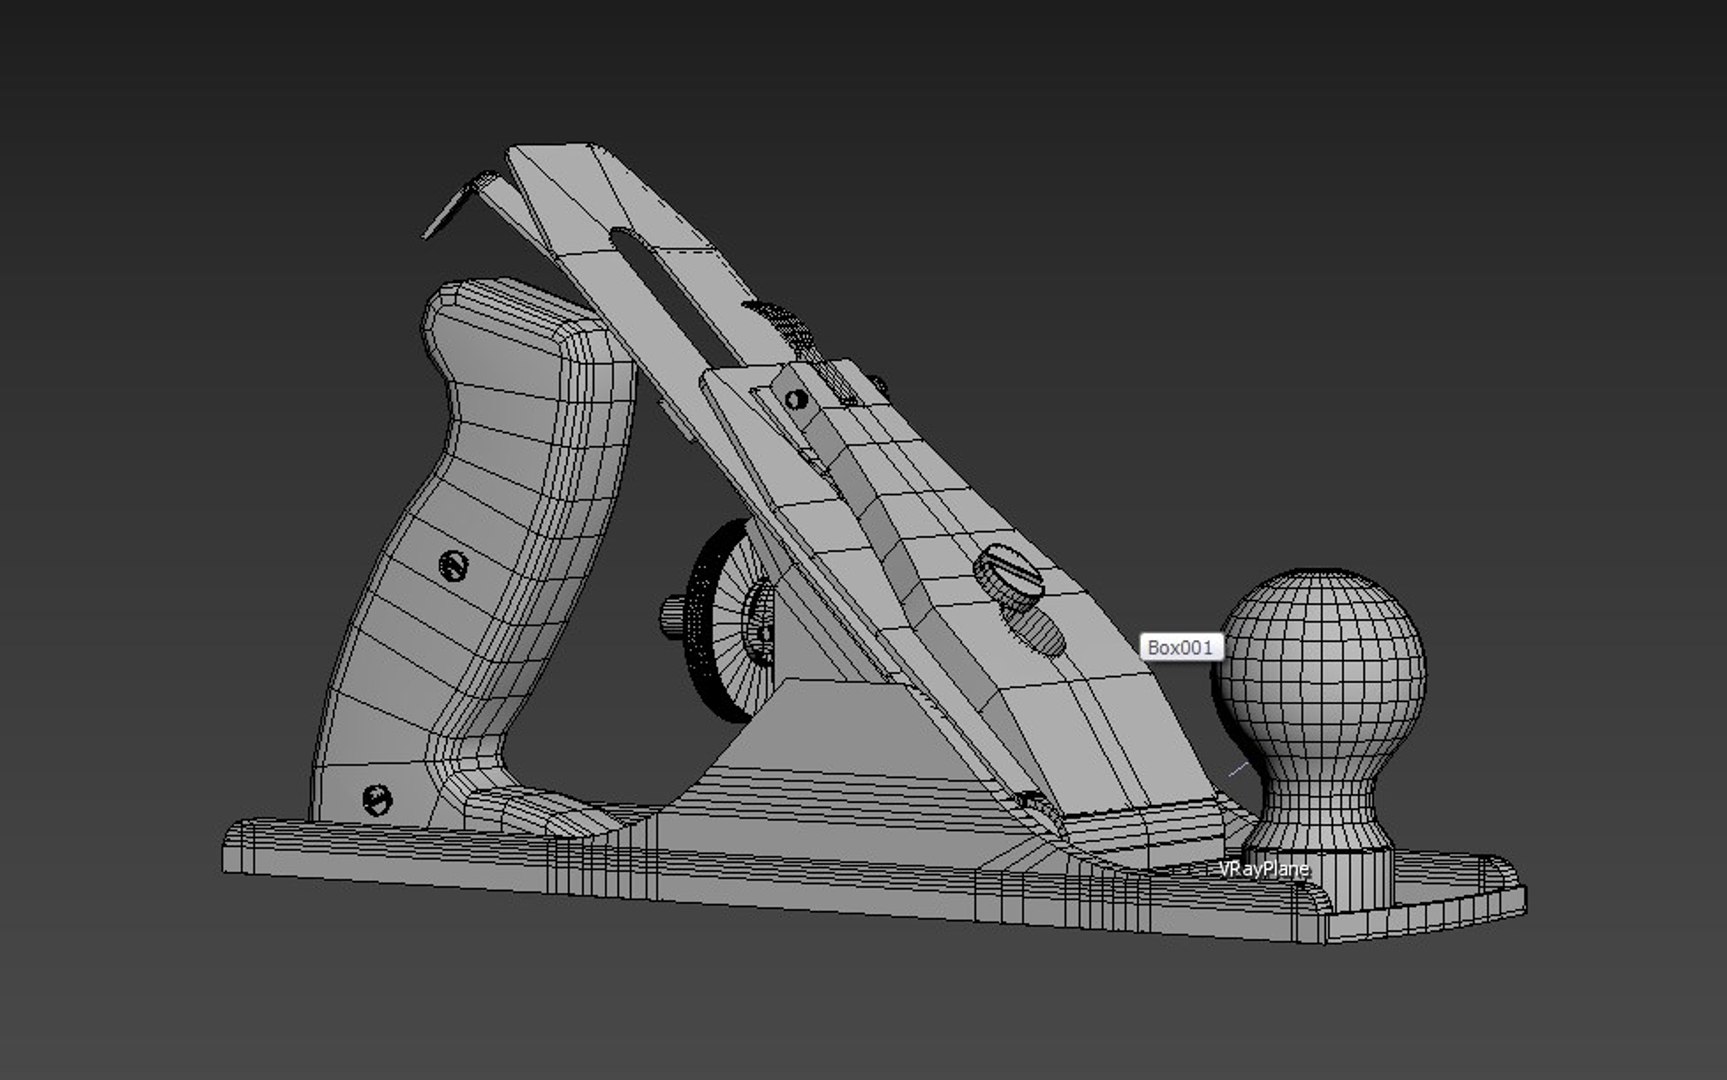This screenshot has width=1727, height=1080.
Task: Click the slotted screw on the lever cap
Action: [1010, 577]
